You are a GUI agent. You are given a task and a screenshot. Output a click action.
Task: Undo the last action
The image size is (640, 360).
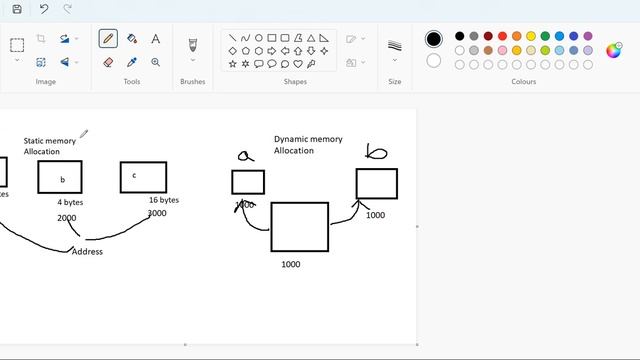click(44, 9)
